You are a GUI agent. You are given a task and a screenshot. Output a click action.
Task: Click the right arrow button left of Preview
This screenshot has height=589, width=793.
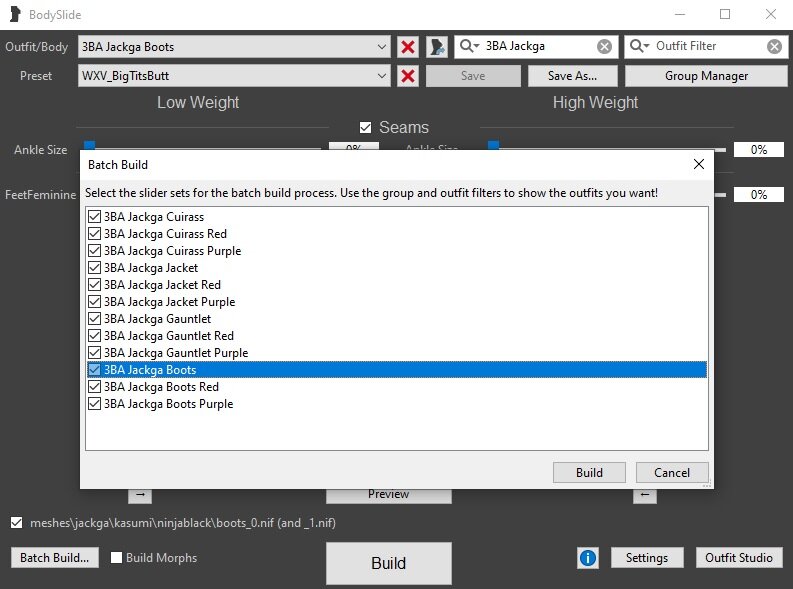point(140,494)
